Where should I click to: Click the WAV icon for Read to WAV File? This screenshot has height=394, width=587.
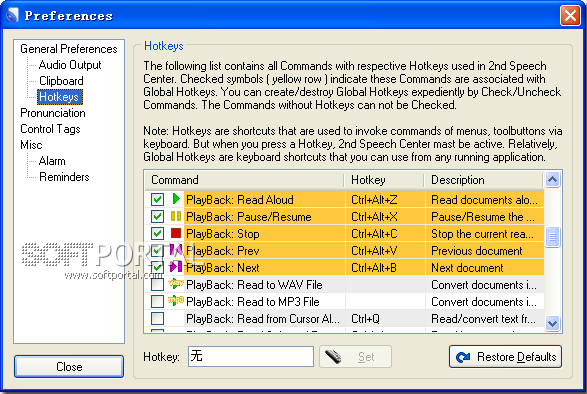(176, 284)
